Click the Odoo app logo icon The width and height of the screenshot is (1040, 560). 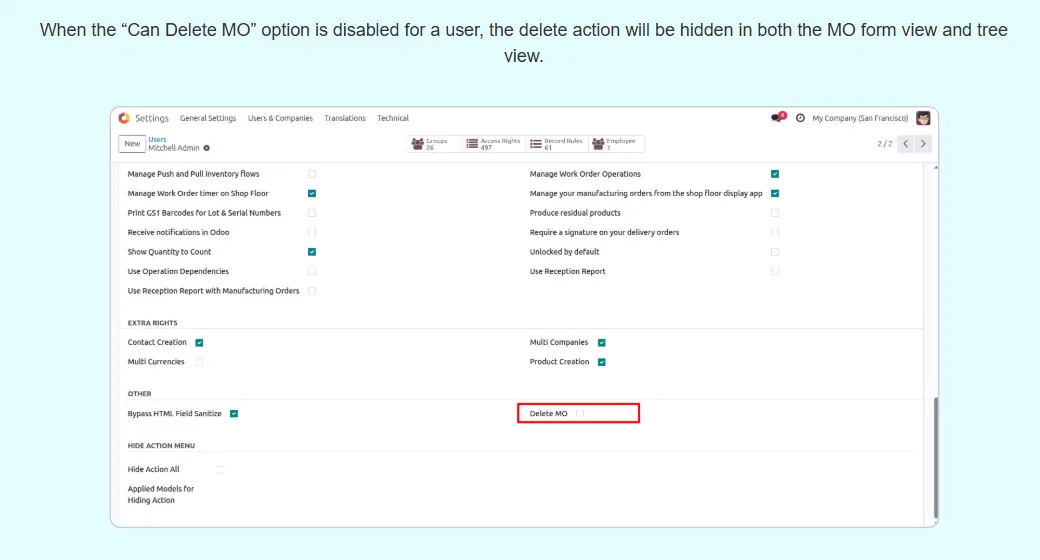[x=124, y=118]
